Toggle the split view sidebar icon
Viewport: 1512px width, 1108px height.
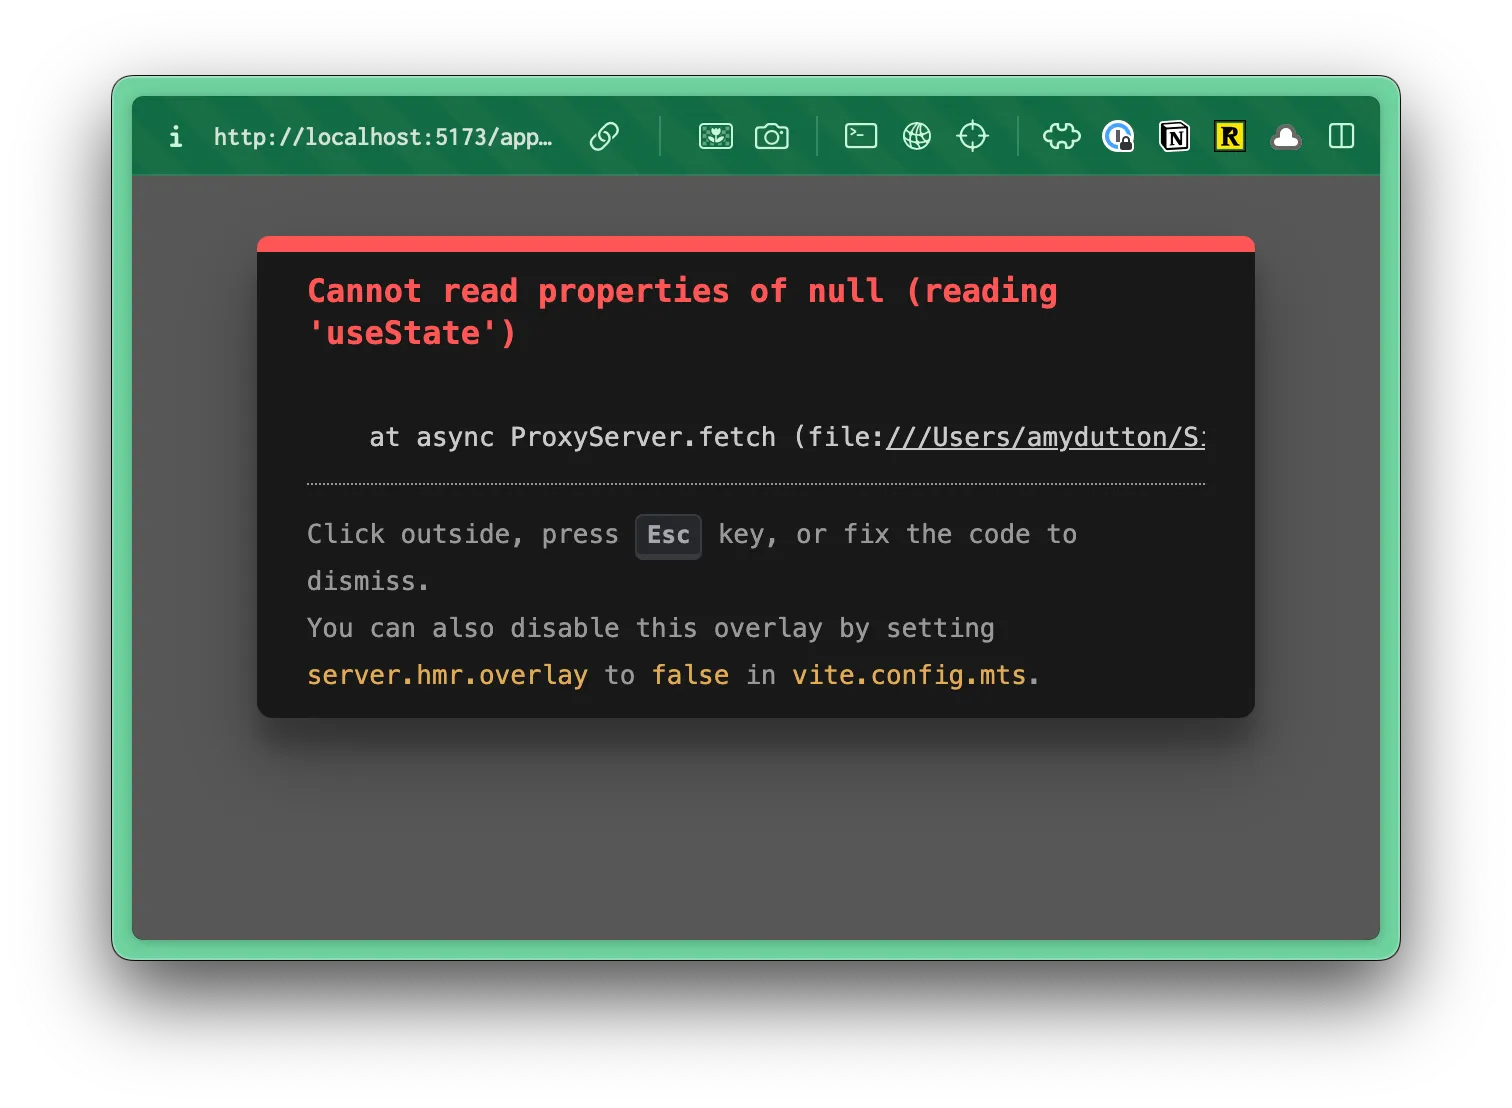1341,136
